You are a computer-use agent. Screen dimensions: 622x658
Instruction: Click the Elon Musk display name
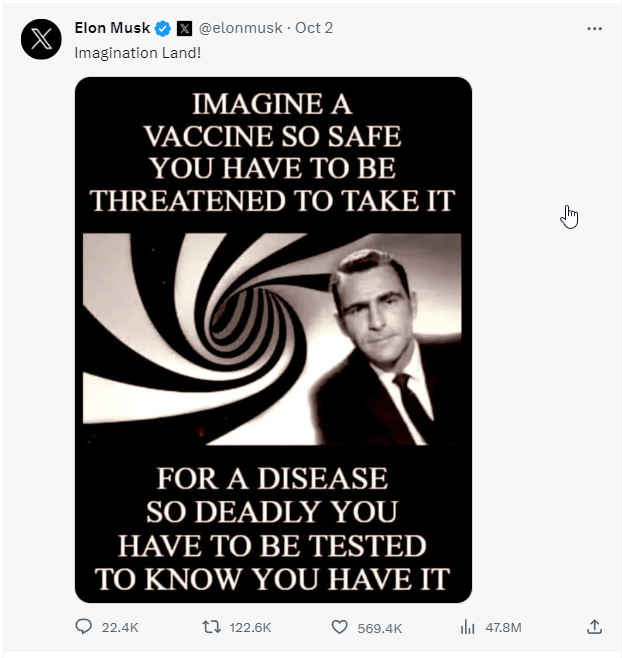point(112,28)
